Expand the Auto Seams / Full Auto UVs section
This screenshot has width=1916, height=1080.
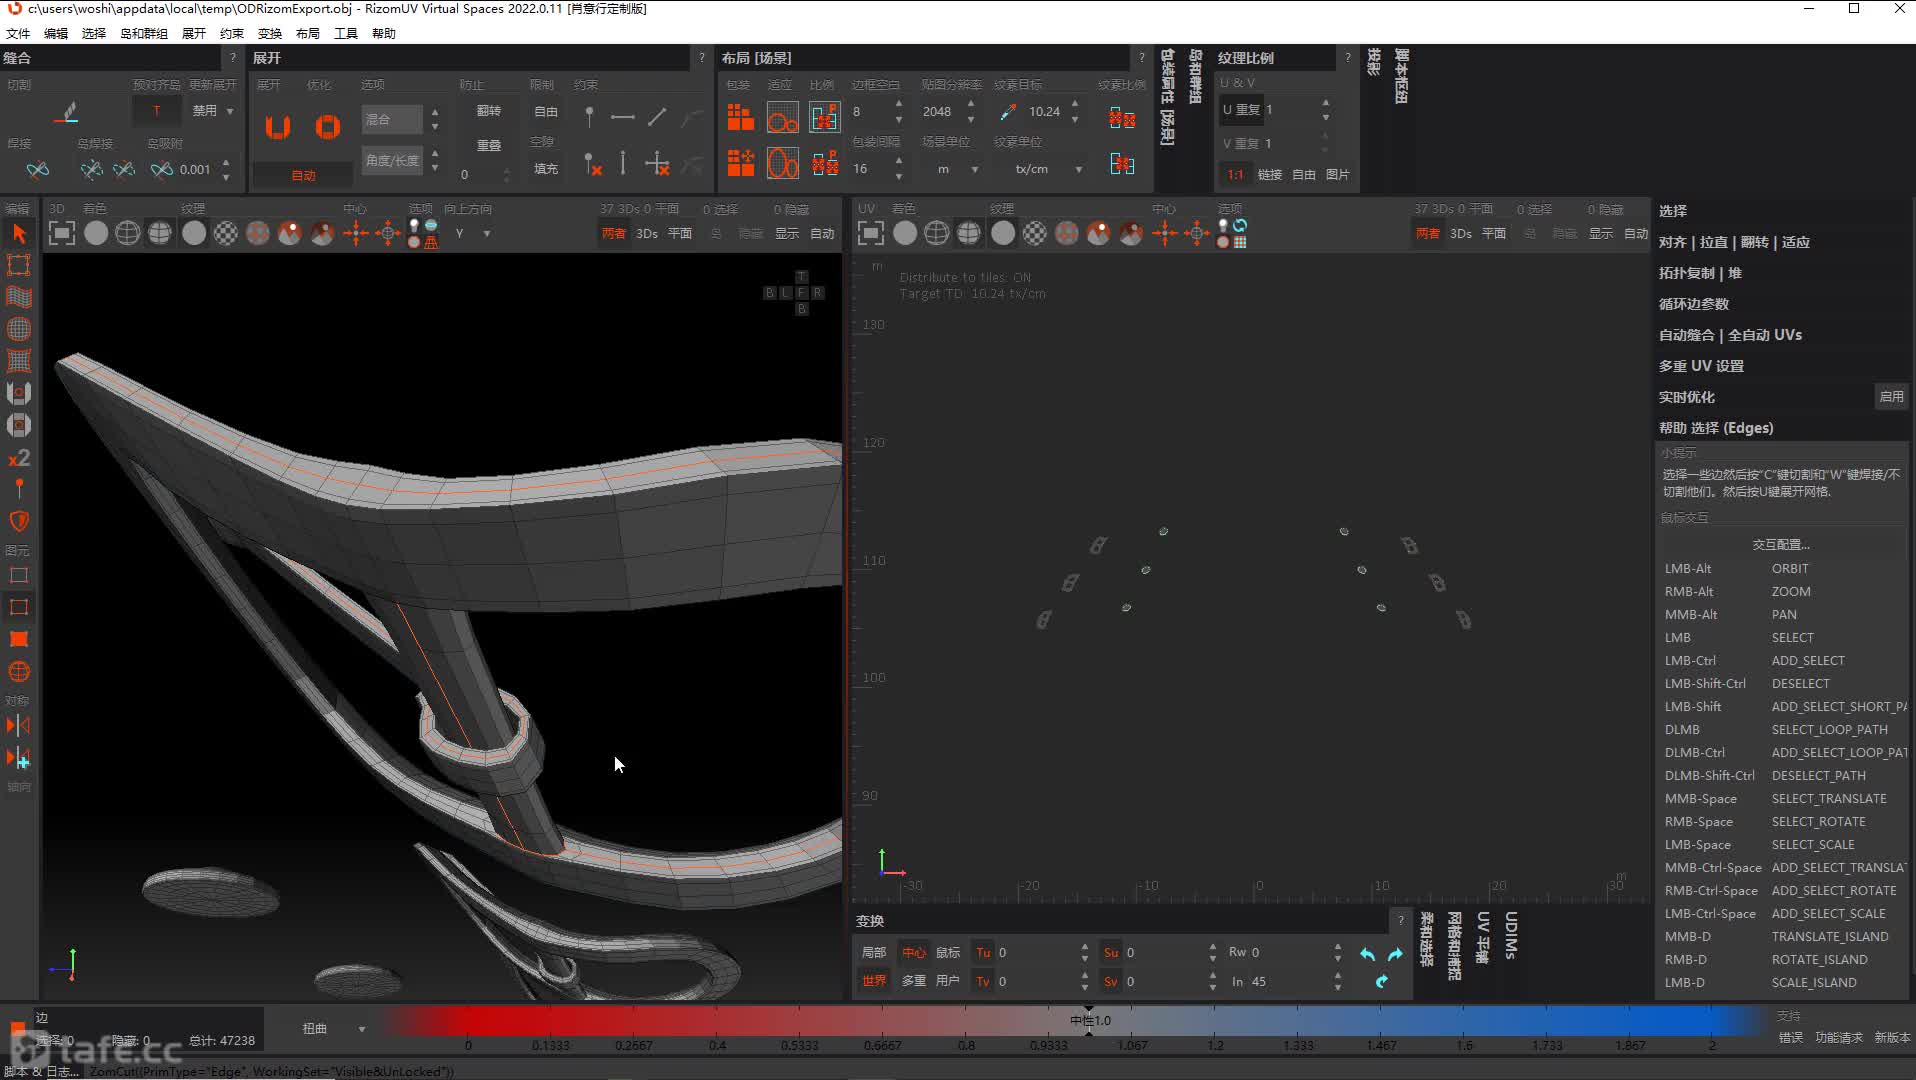pyautogui.click(x=1730, y=335)
